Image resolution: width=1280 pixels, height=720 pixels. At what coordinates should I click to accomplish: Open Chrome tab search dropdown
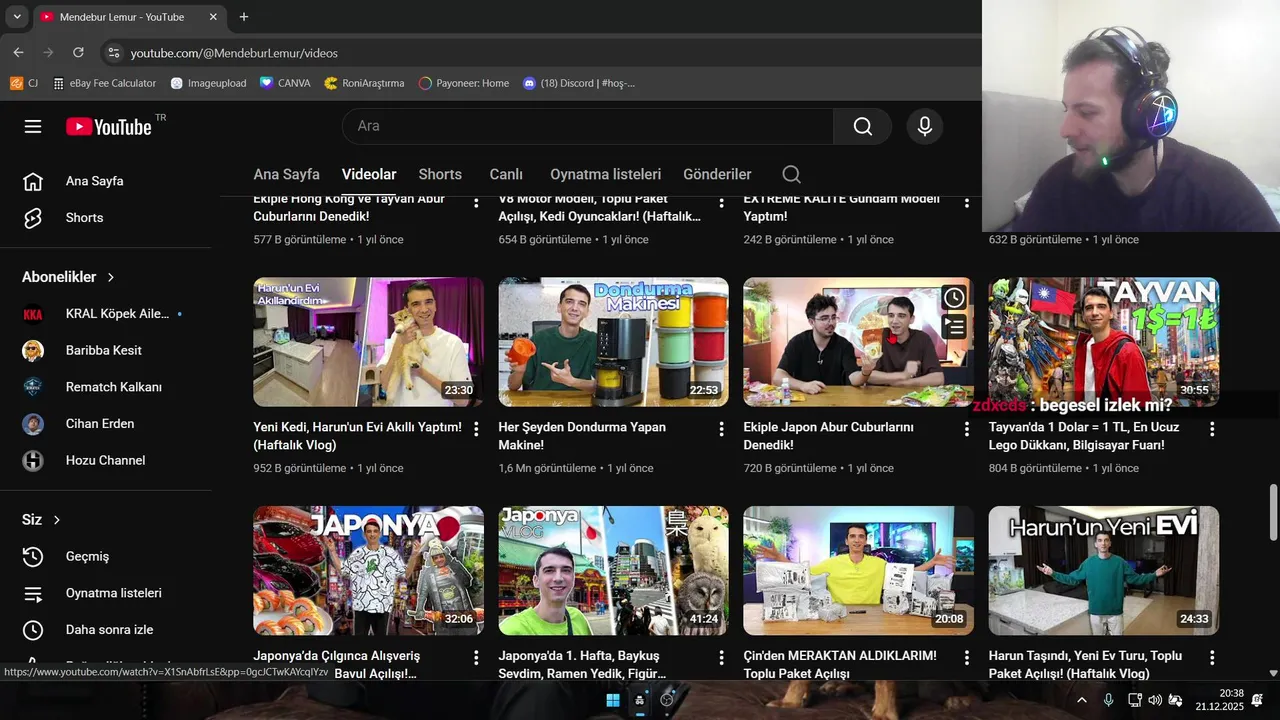coord(16,17)
